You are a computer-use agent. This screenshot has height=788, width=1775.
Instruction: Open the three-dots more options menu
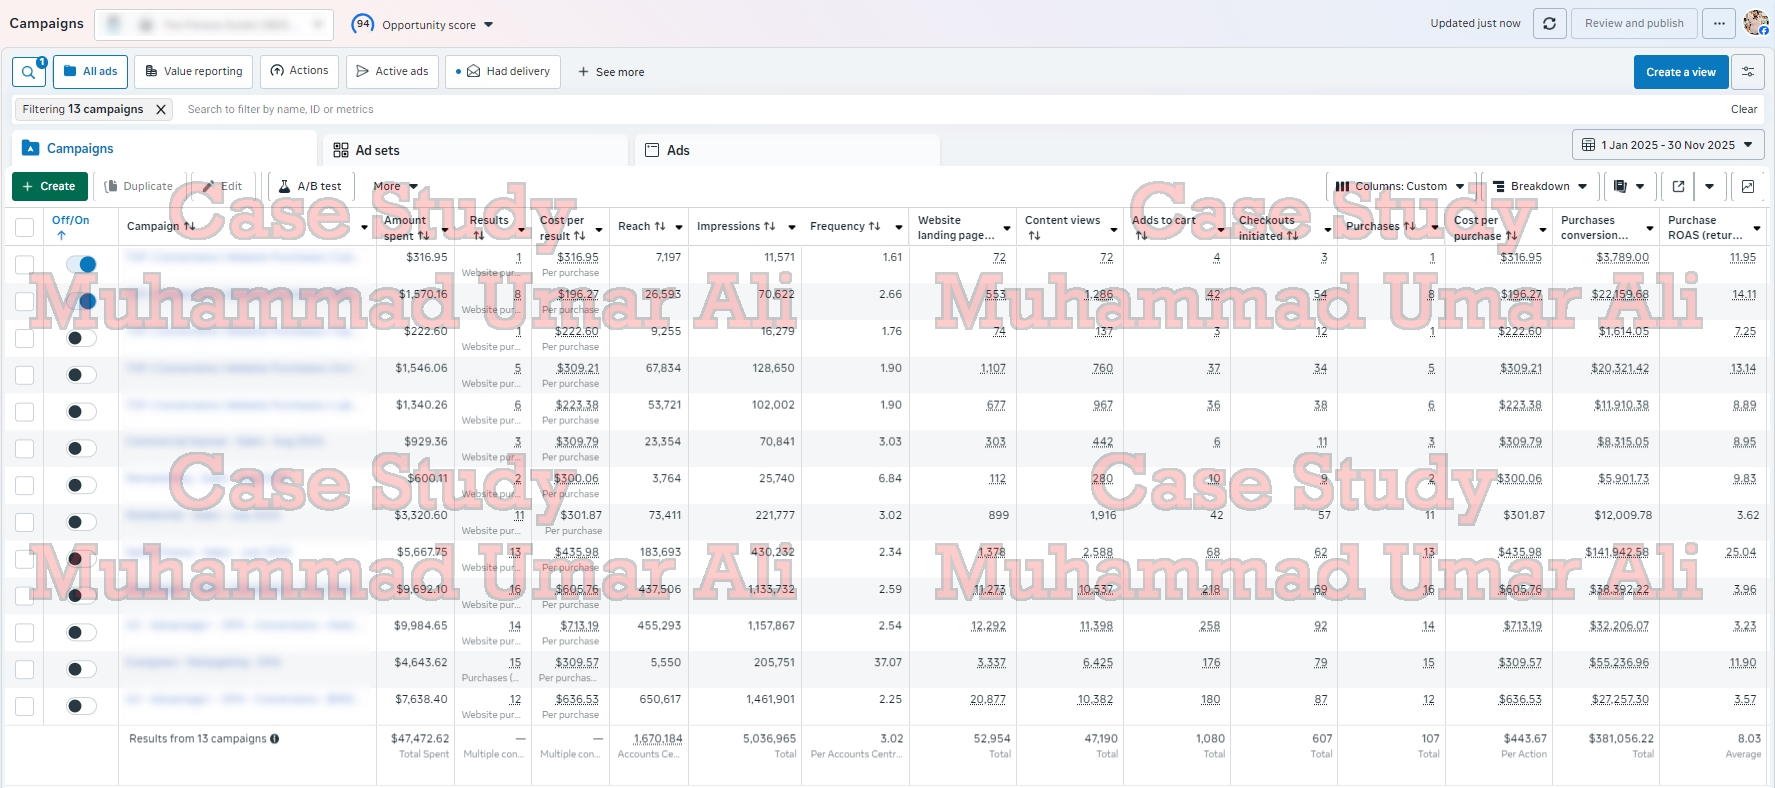[x=1719, y=24]
